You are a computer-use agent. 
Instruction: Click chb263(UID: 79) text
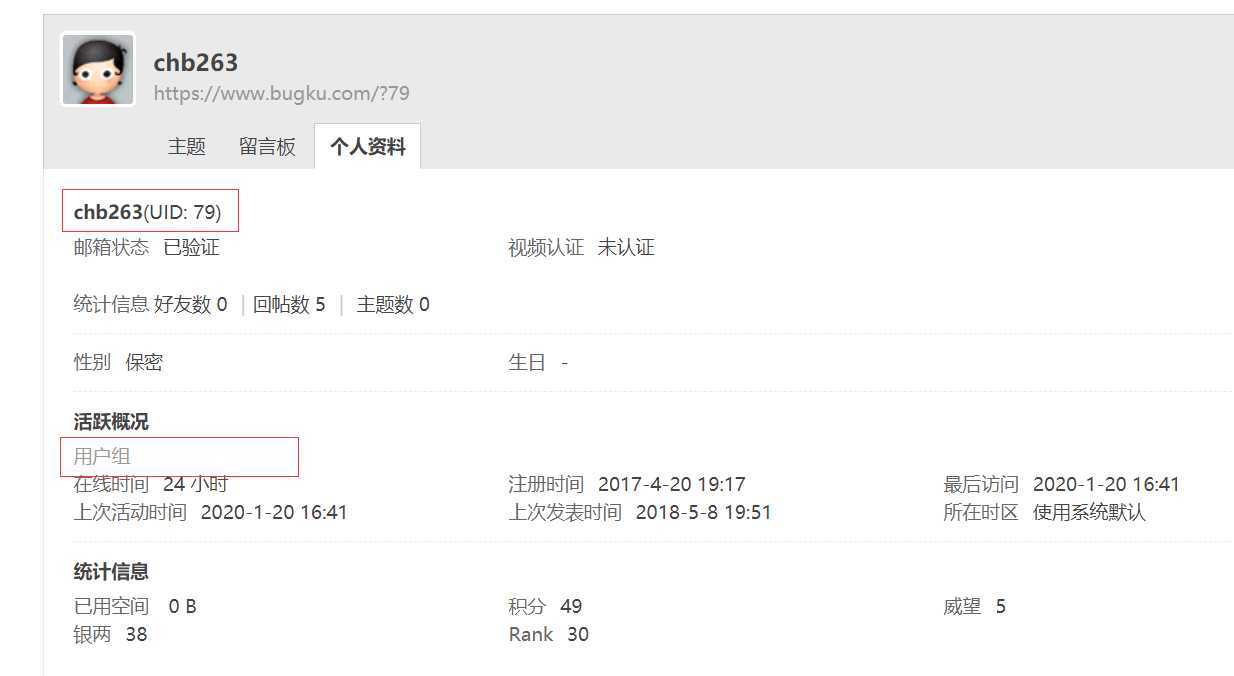(x=148, y=212)
